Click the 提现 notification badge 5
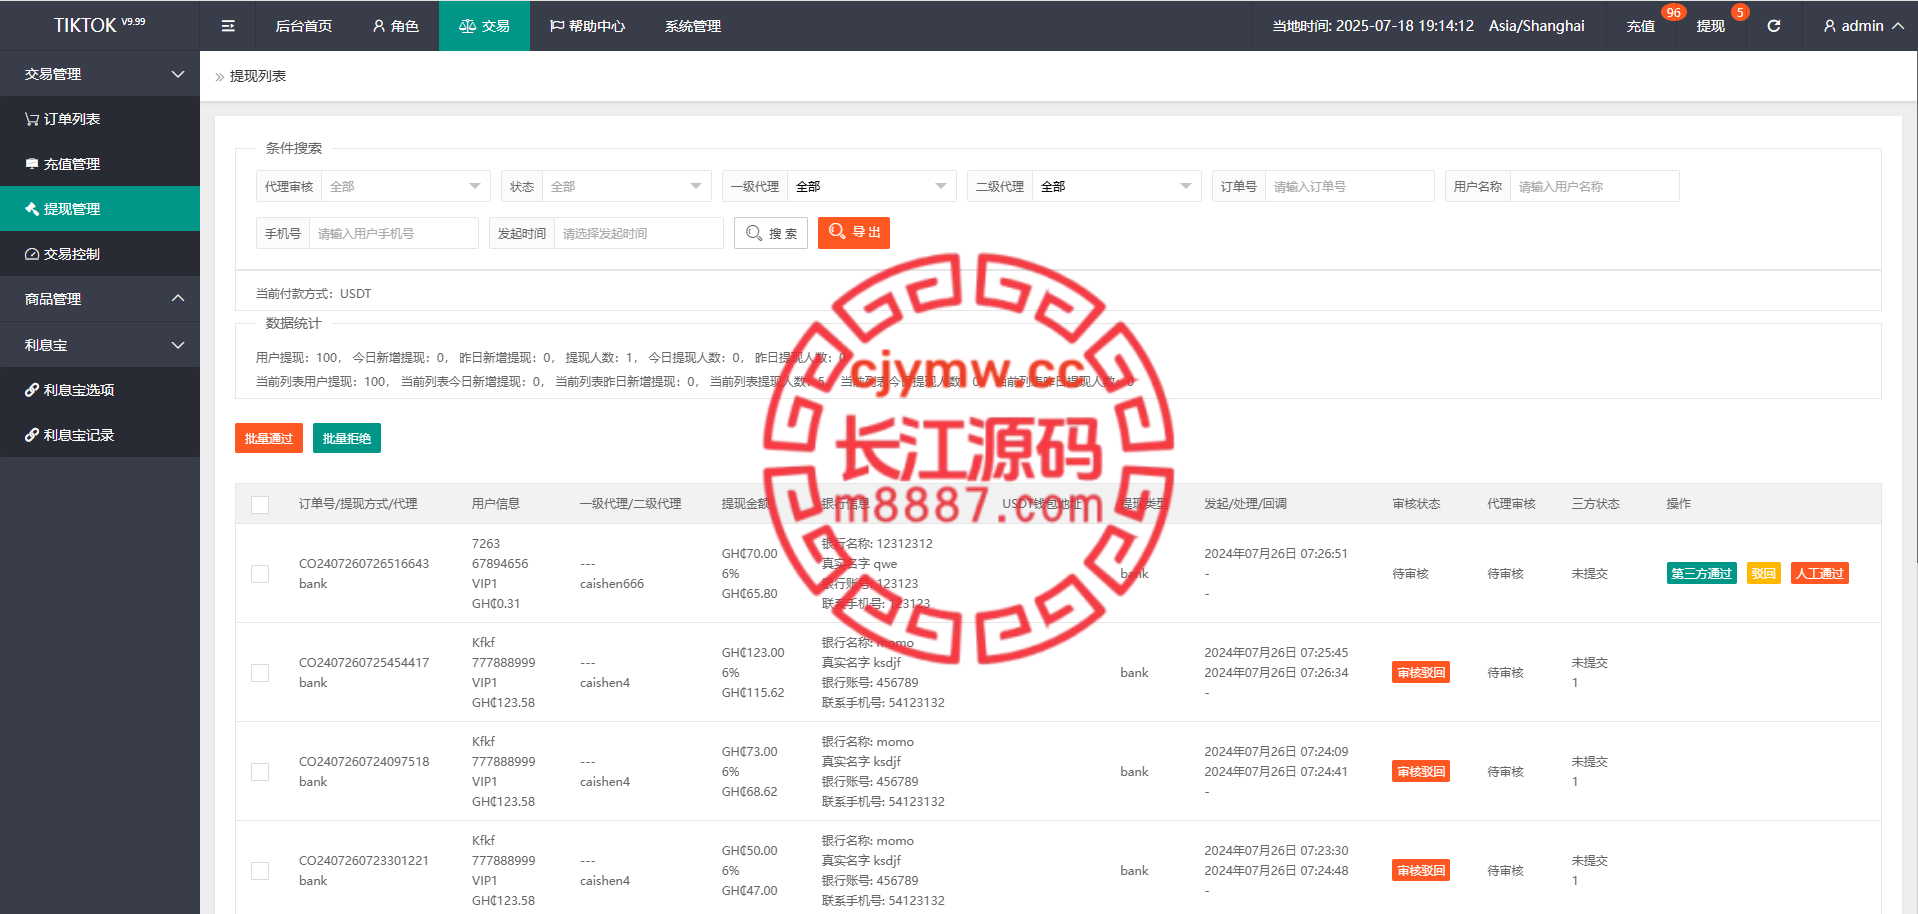Viewport: 1918px width, 914px height. point(1740,13)
